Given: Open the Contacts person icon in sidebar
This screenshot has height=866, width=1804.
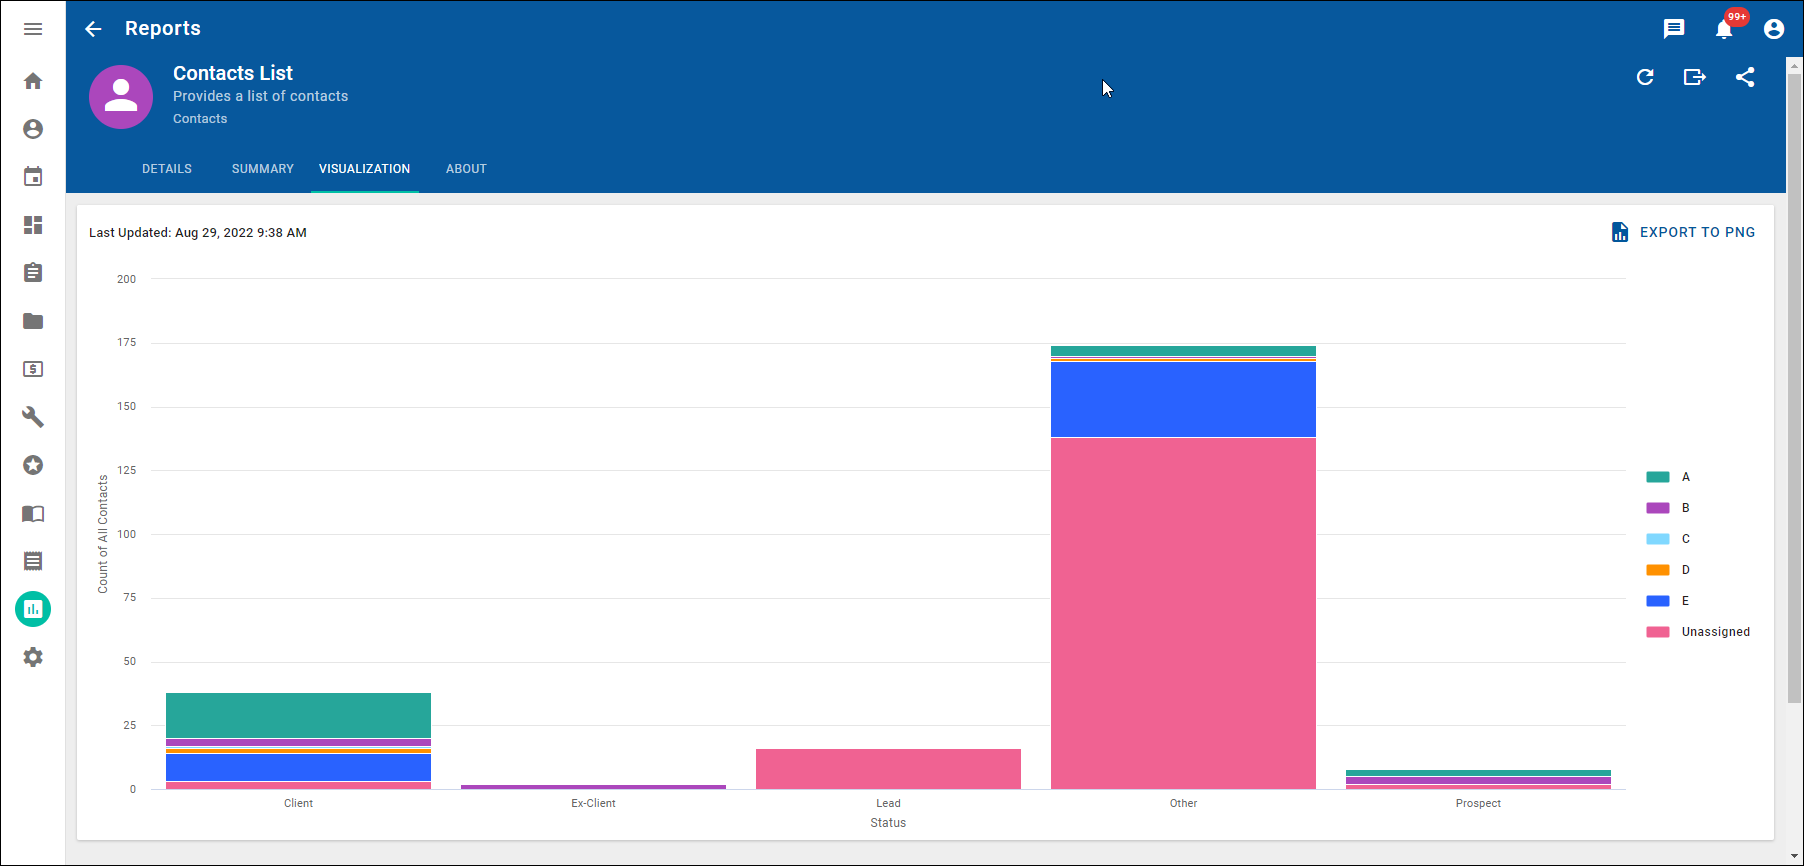Looking at the screenshot, I should coord(33,129).
